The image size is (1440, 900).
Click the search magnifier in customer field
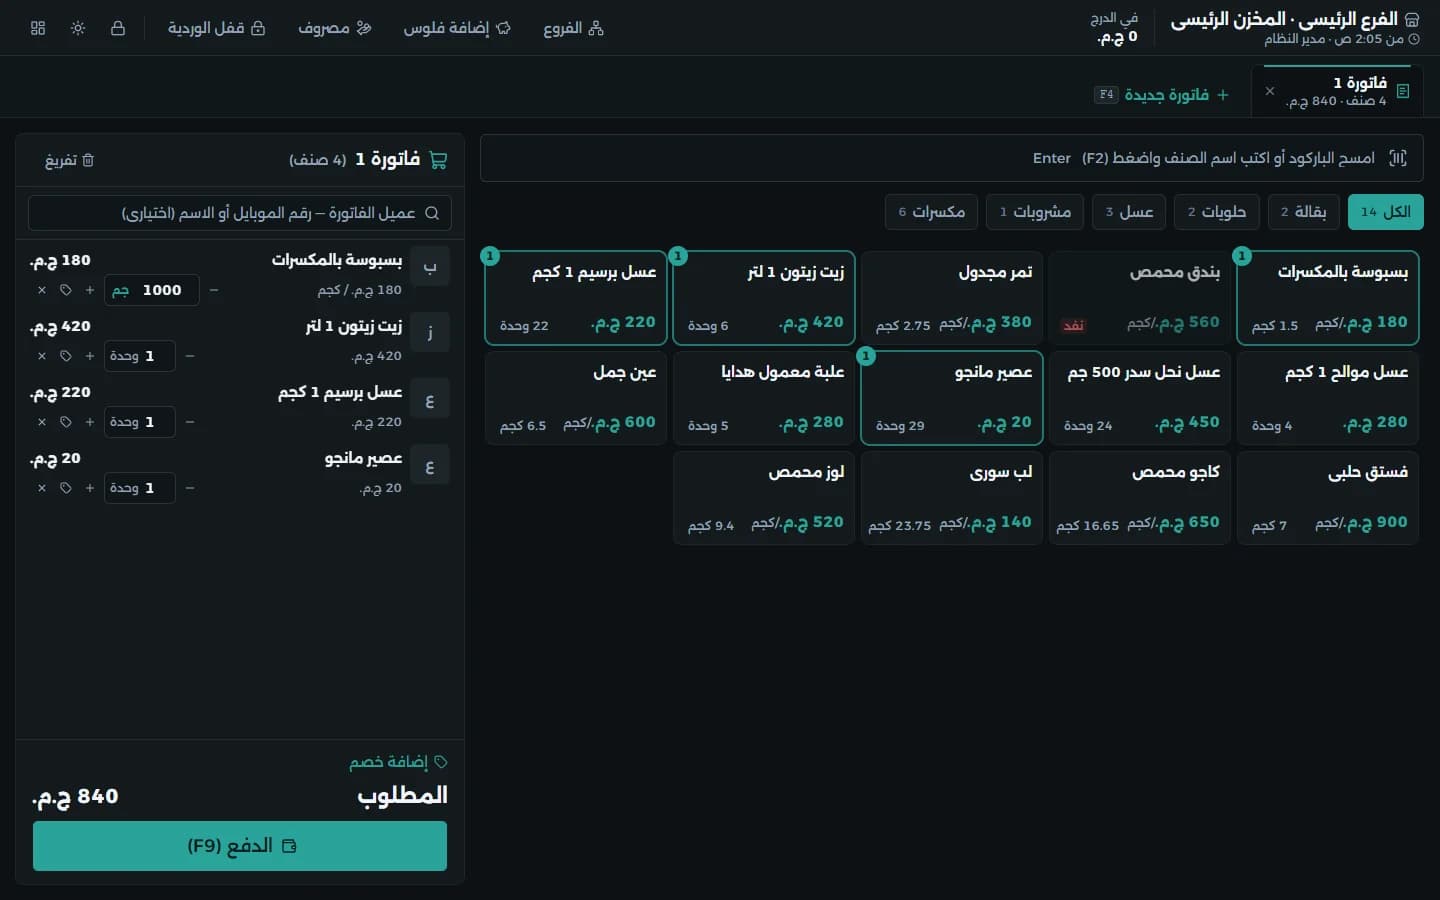[x=432, y=213]
